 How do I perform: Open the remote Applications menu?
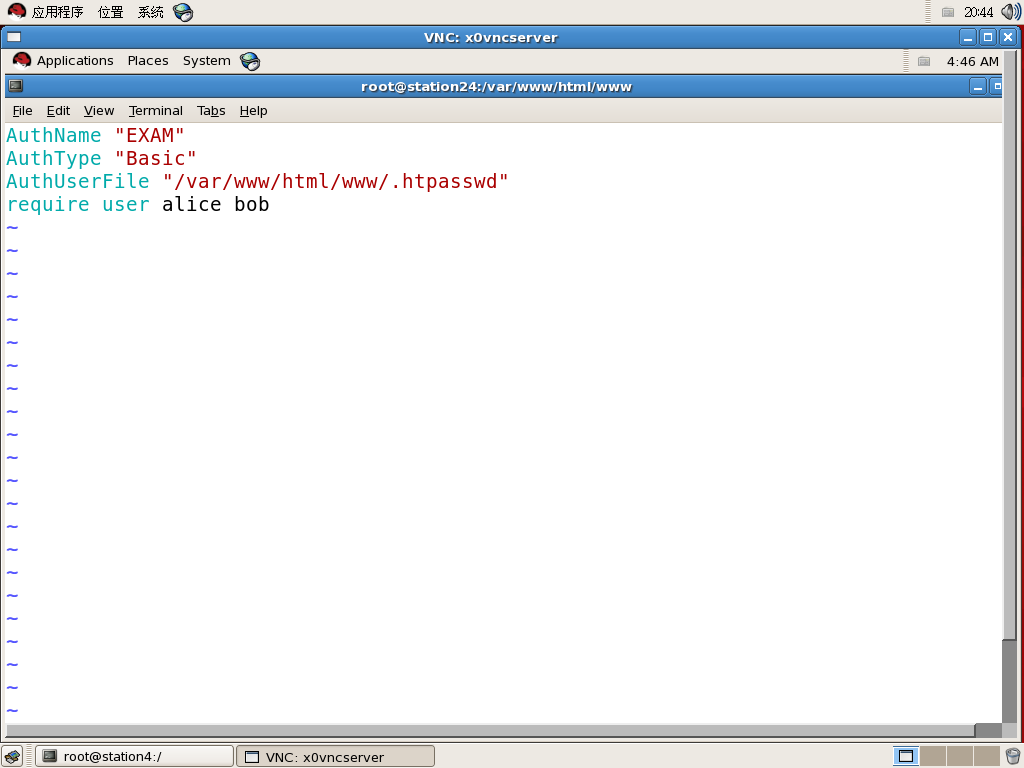coord(75,61)
